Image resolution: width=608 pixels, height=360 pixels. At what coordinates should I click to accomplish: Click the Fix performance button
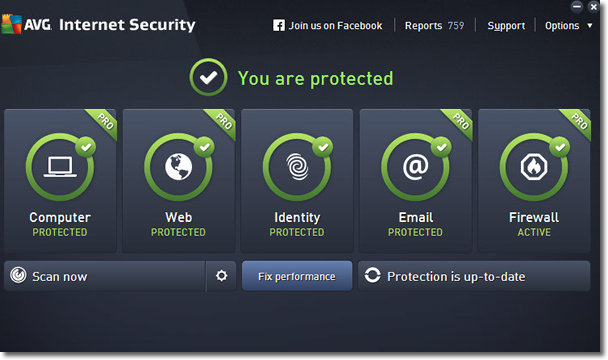click(297, 276)
